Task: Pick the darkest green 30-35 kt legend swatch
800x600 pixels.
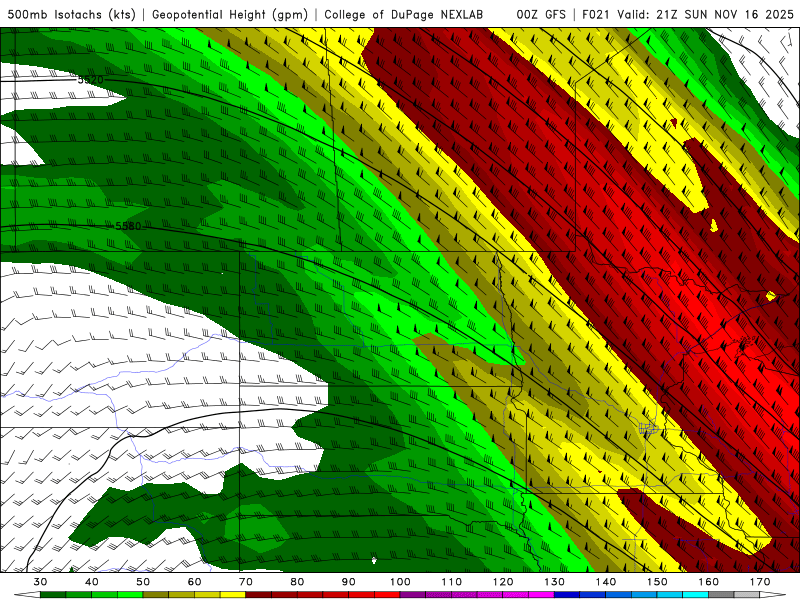Action: click(x=53, y=595)
